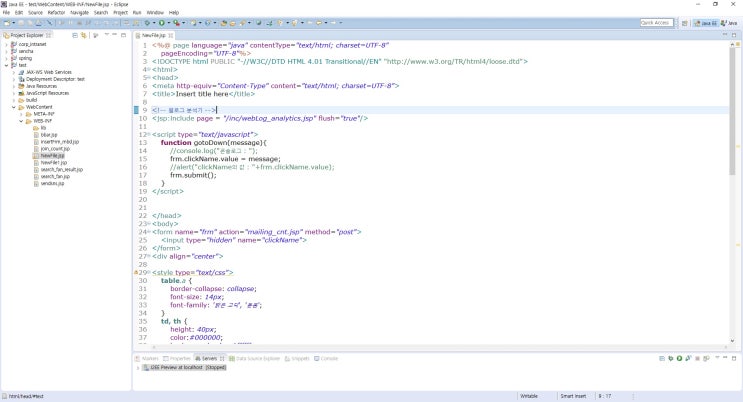Click the New file toolbar icon
The image size is (743, 402).
point(7,22)
